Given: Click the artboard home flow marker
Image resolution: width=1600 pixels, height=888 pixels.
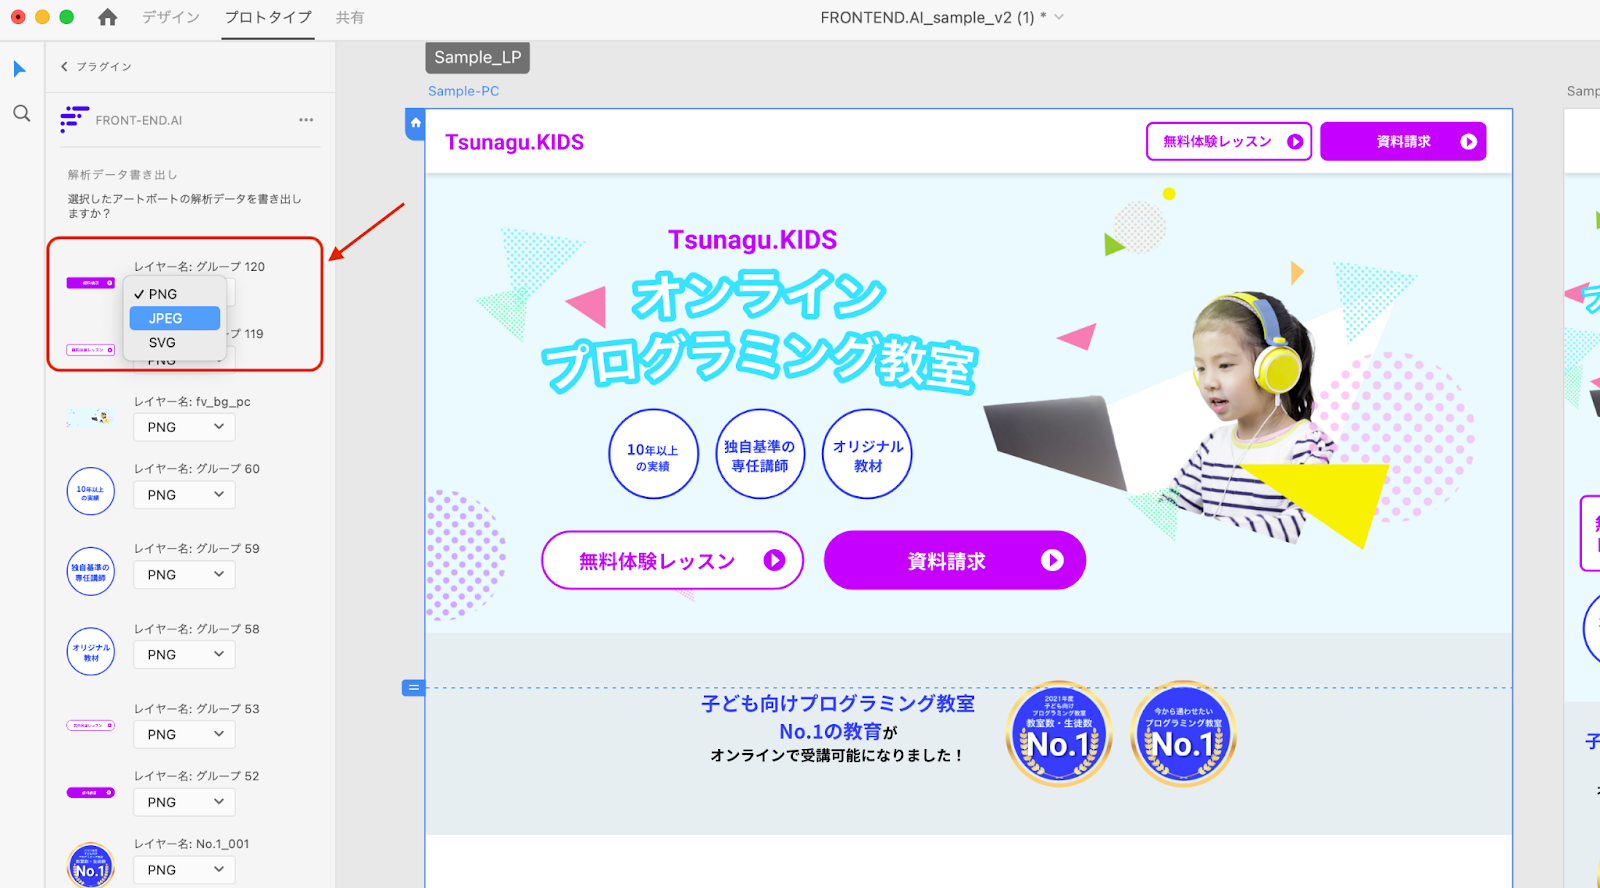Looking at the screenshot, I should point(415,124).
